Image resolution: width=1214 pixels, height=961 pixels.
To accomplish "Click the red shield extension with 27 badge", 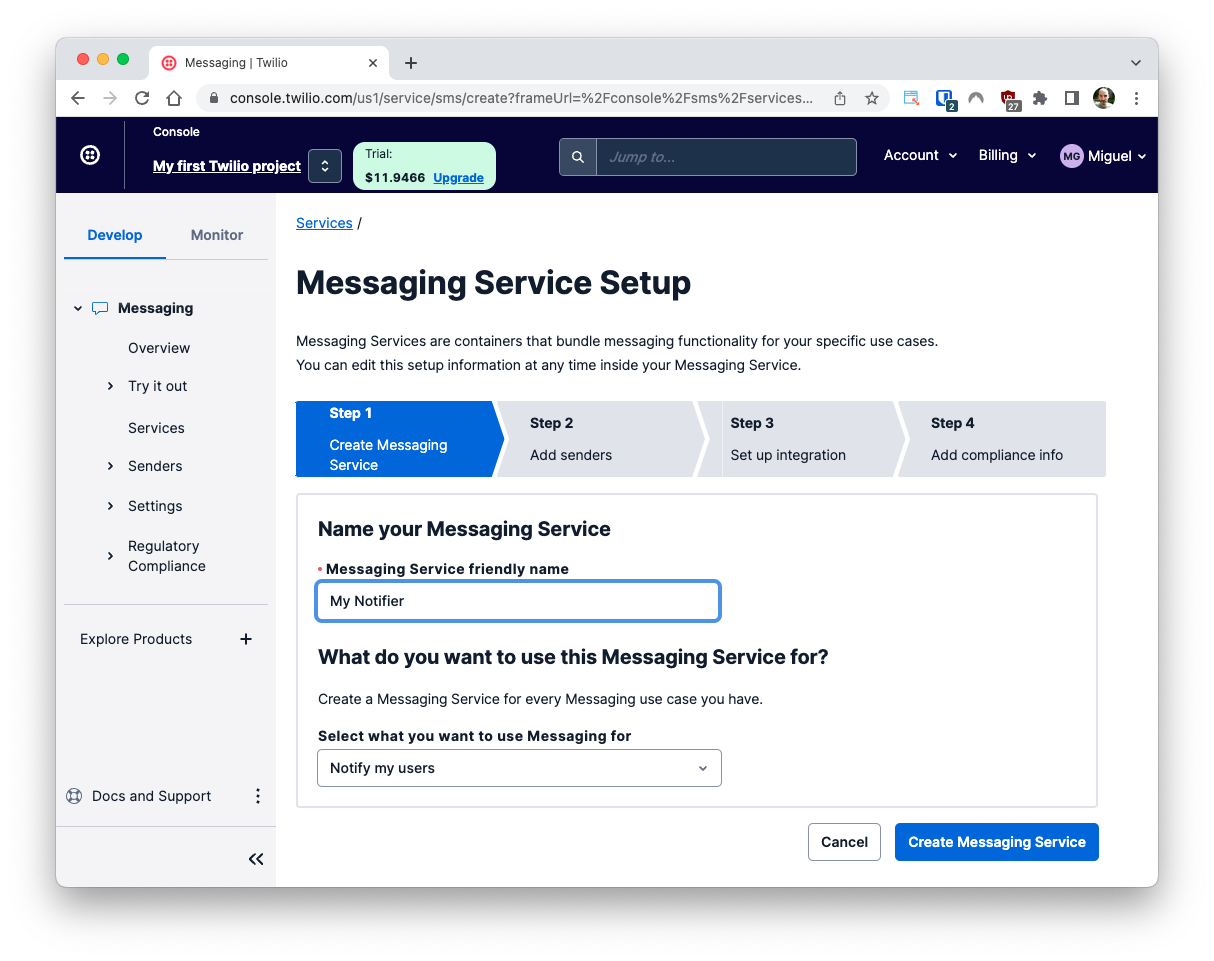I will (x=1009, y=98).
